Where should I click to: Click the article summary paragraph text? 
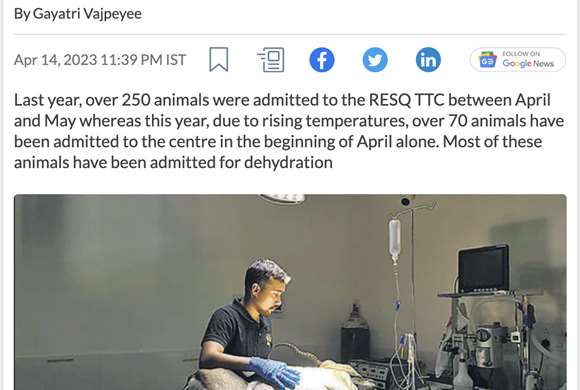pyautogui.click(x=289, y=131)
